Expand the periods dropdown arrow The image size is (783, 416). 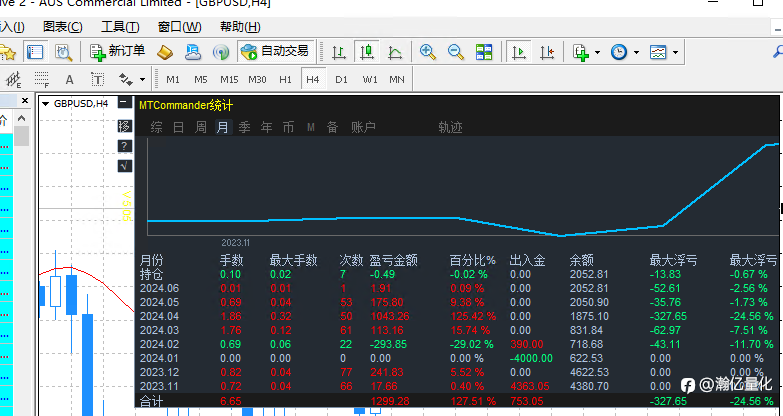(x=636, y=52)
